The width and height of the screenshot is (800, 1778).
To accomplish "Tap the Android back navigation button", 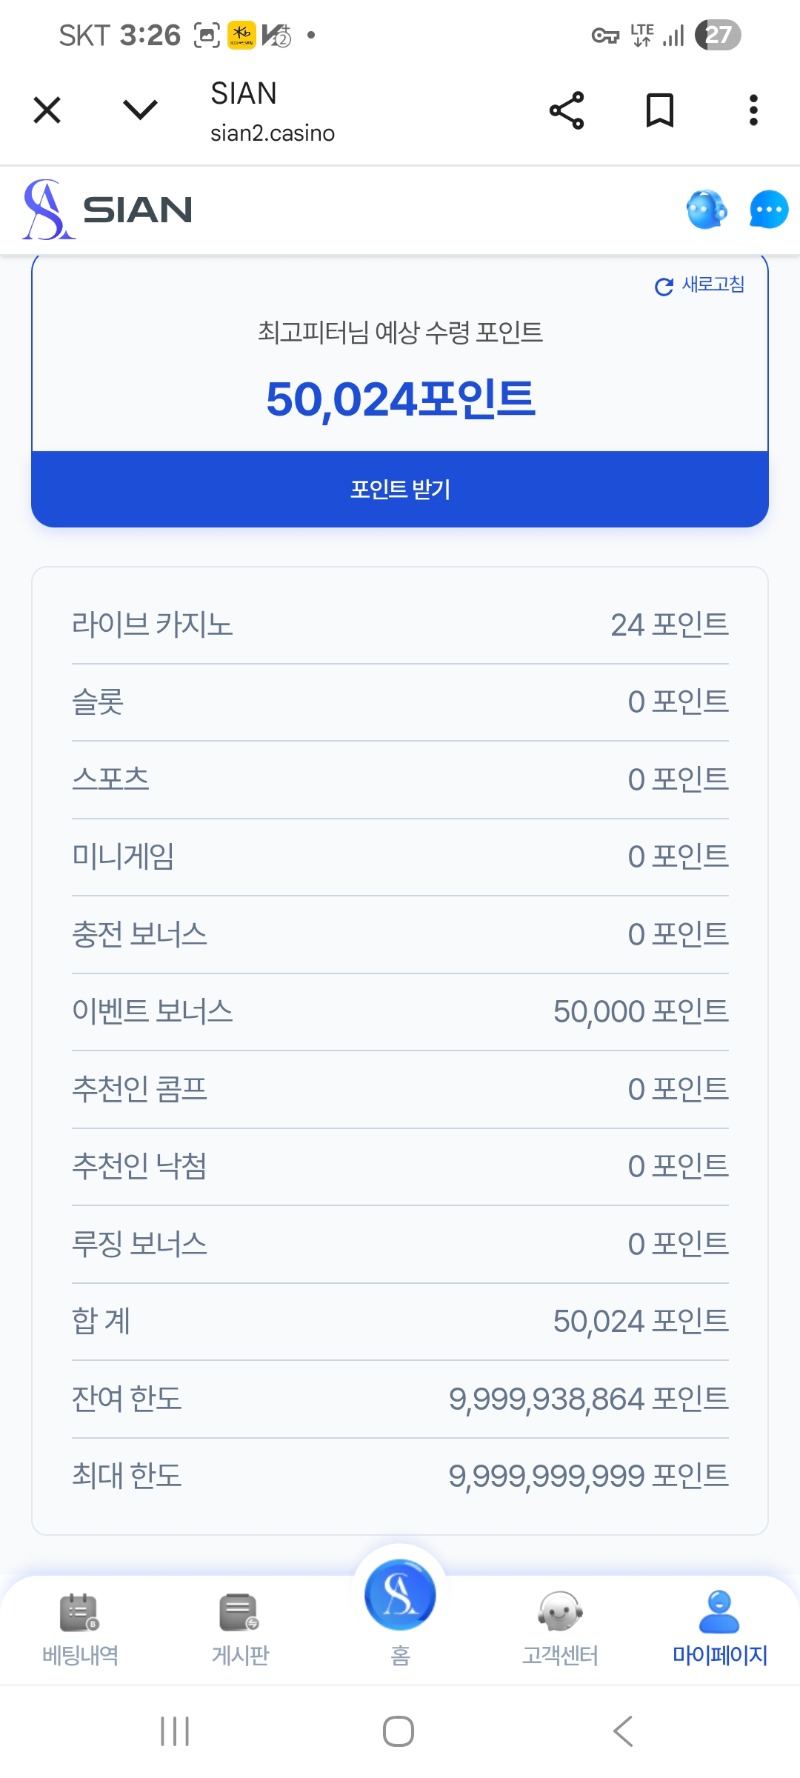I will pos(623,1731).
